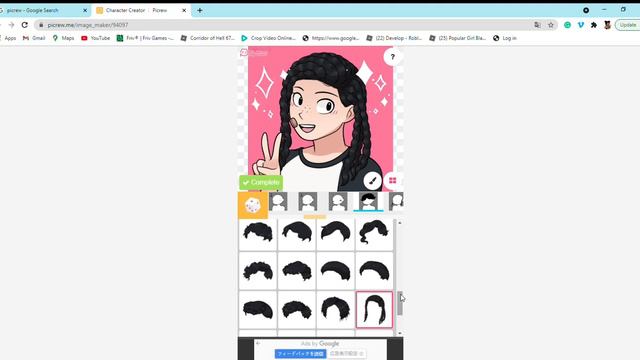Select the hair category tab with black hair
The height and width of the screenshot is (360, 640).
tap(368, 202)
